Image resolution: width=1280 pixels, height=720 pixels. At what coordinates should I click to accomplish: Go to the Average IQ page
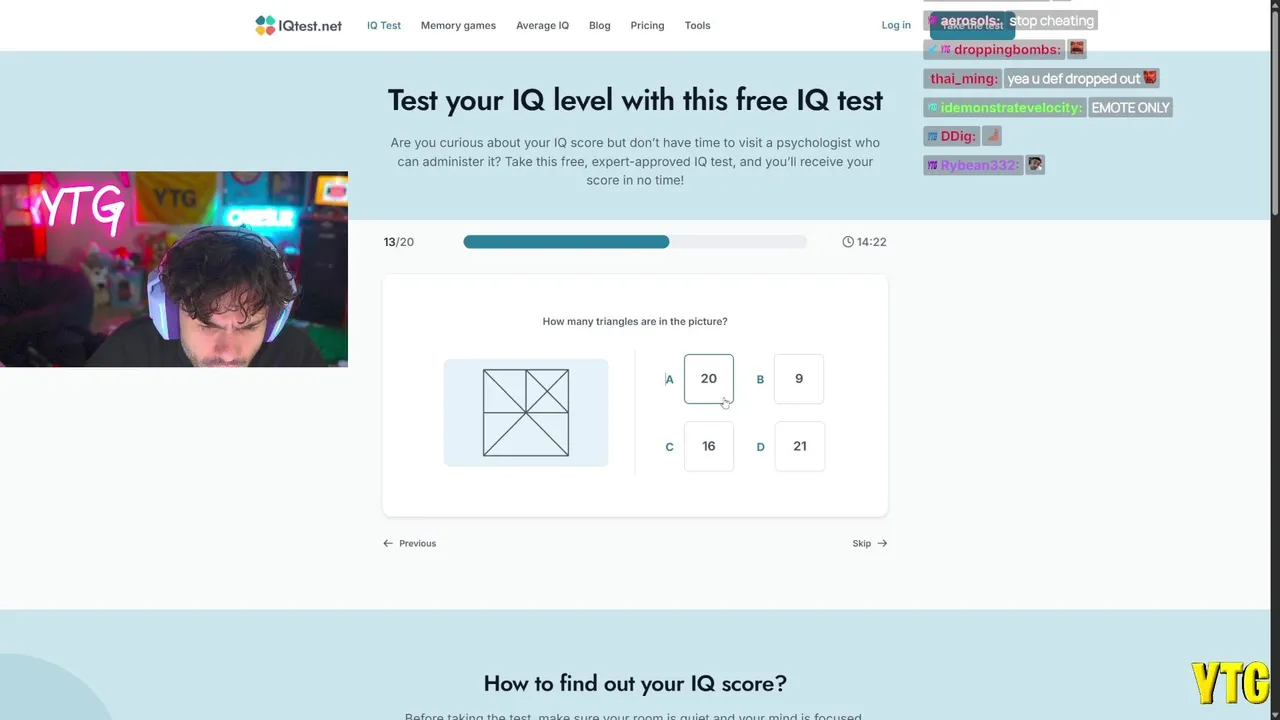pos(542,25)
